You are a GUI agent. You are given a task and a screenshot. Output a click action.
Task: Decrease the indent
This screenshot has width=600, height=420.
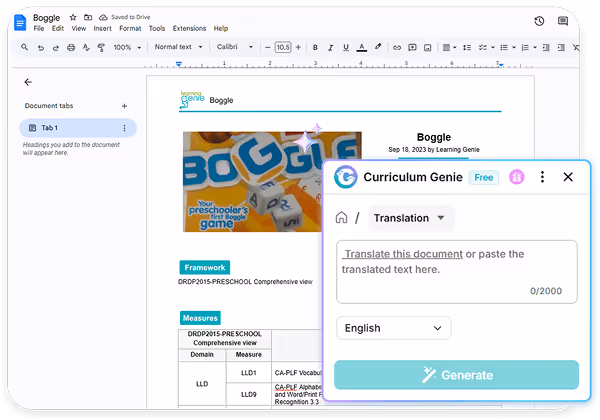546,47
